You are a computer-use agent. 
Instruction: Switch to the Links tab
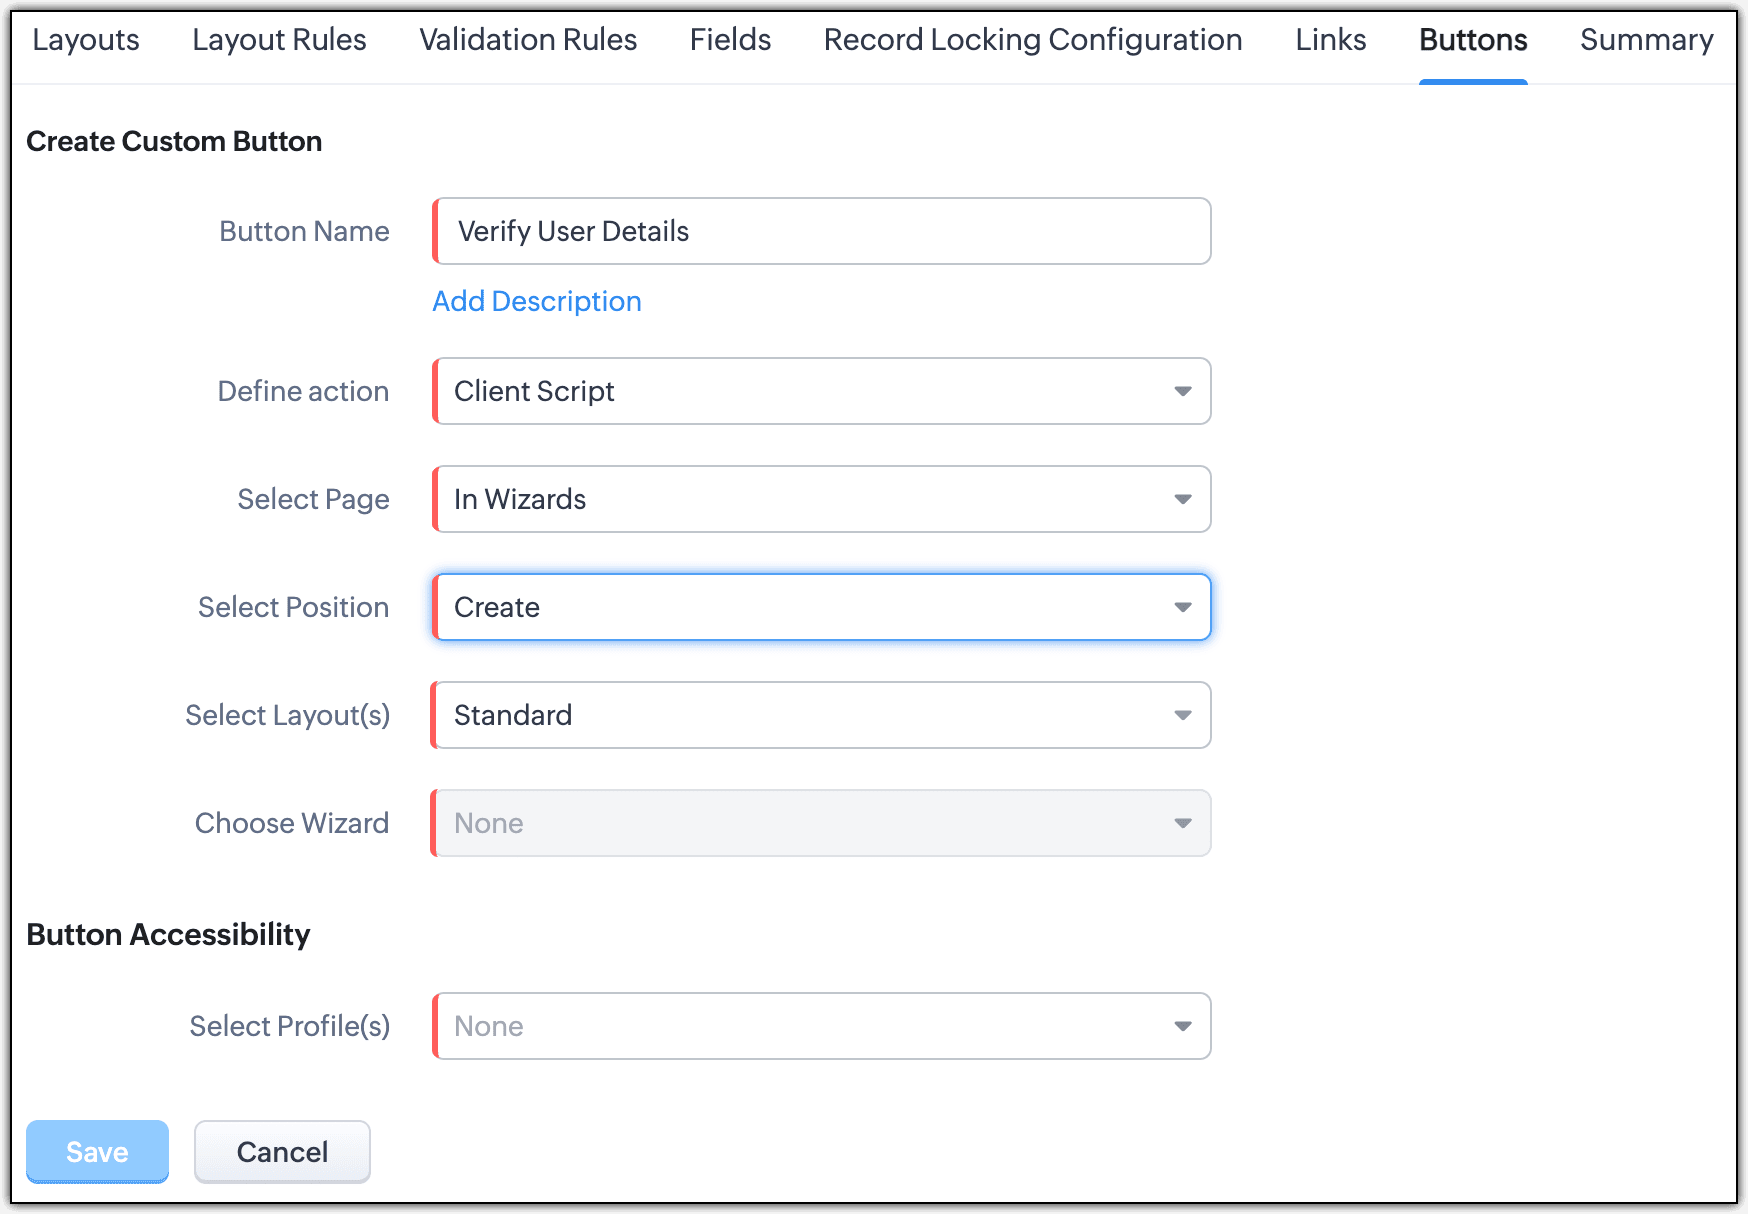[1330, 40]
